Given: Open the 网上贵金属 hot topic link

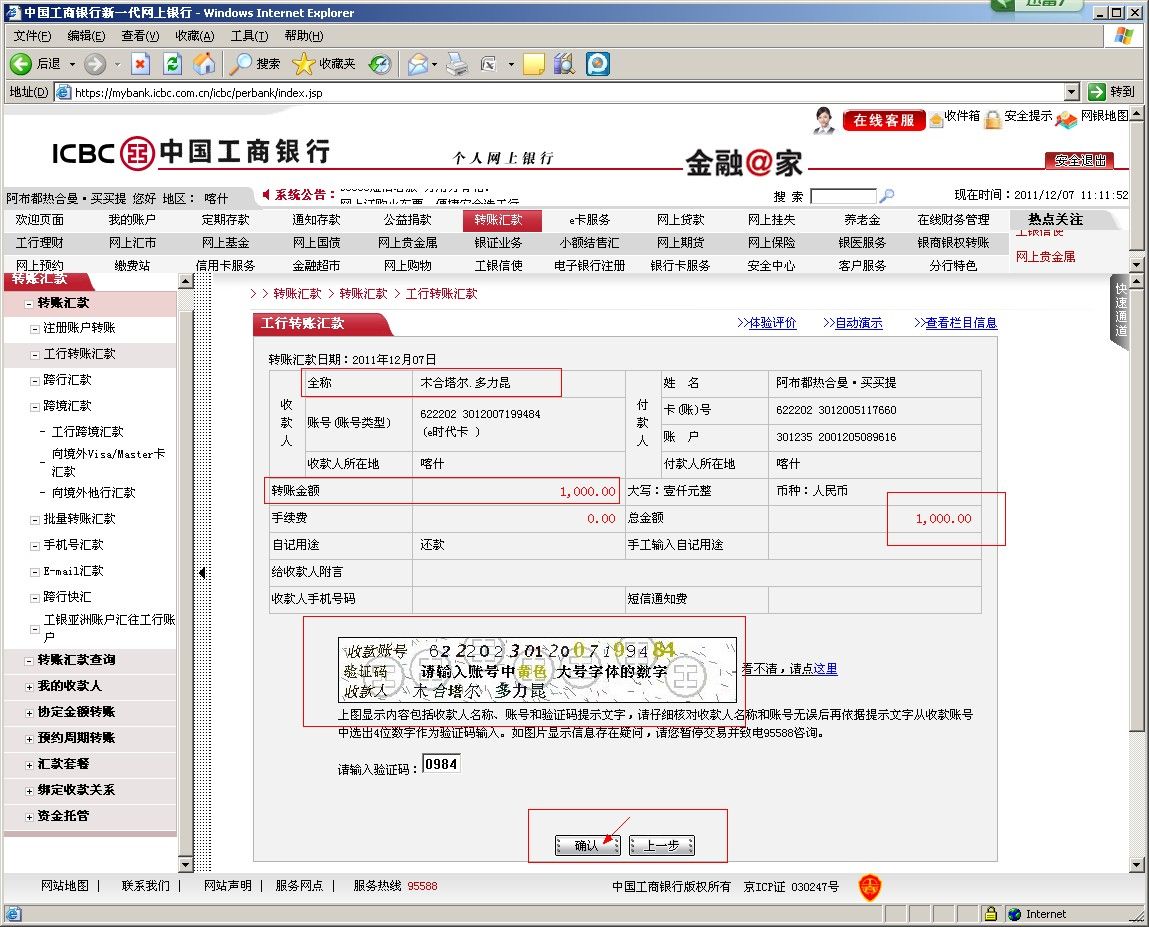Looking at the screenshot, I should point(1046,256).
